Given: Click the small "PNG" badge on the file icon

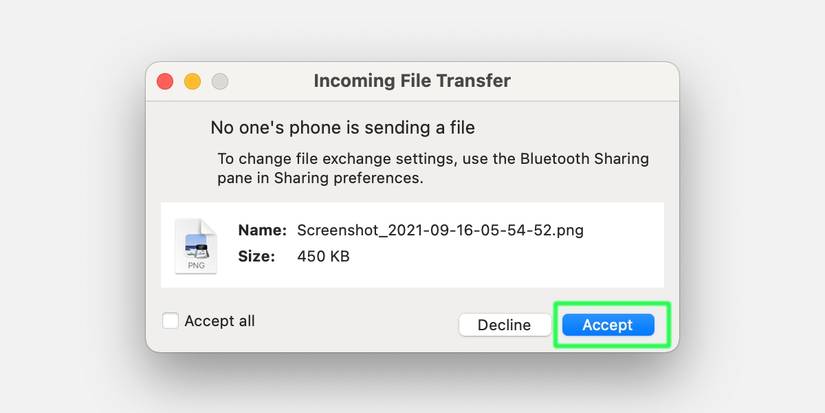Looking at the screenshot, I should coord(195,266).
